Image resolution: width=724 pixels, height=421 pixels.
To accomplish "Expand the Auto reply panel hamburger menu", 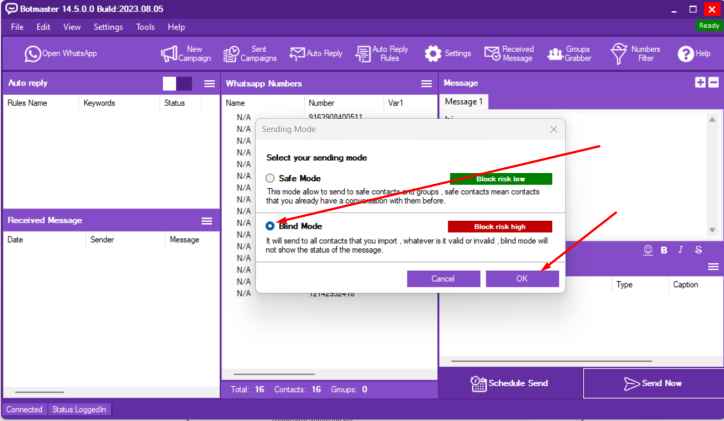I will (x=209, y=84).
